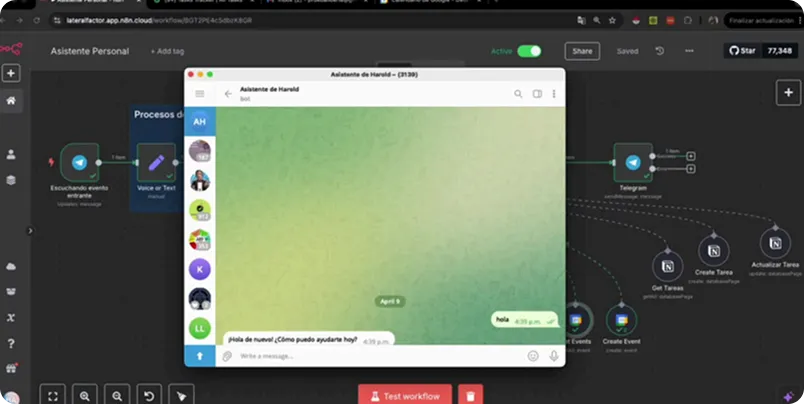Click the Write a message field
The height and width of the screenshot is (404, 804).
coord(370,356)
